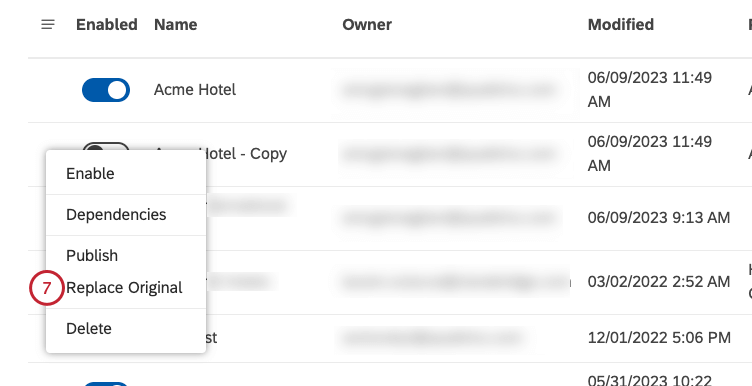The image size is (752, 386).
Task: Click the red step 7 marker
Action: [x=47, y=288]
